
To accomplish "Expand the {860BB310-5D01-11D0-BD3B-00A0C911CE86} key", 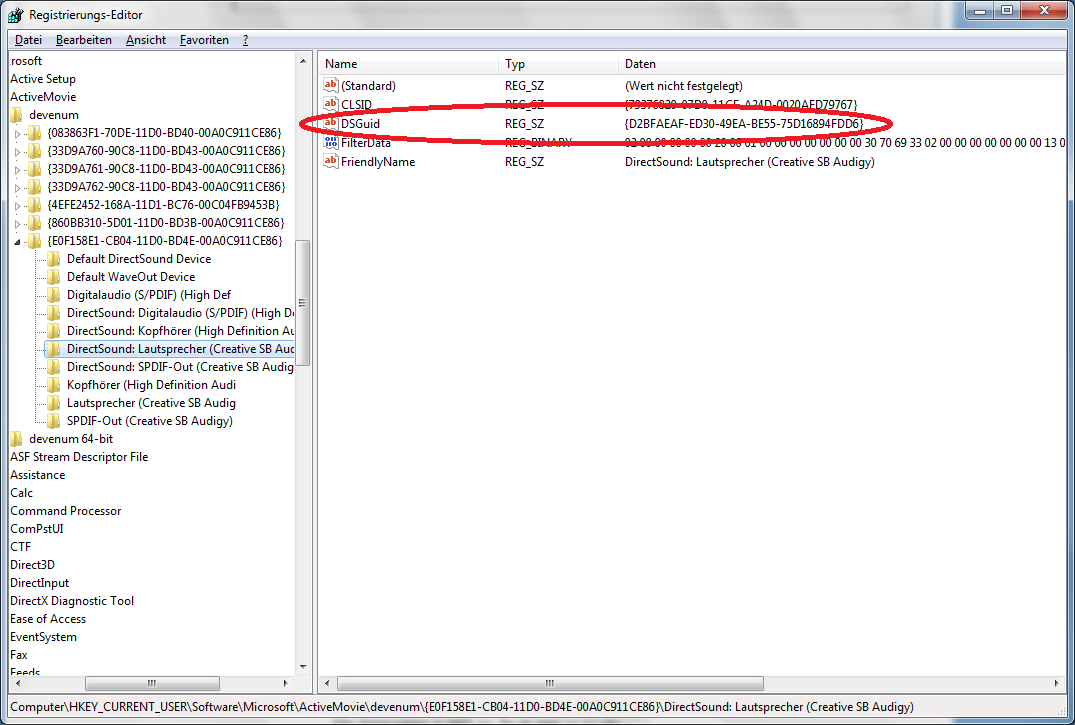I will click(x=18, y=224).
